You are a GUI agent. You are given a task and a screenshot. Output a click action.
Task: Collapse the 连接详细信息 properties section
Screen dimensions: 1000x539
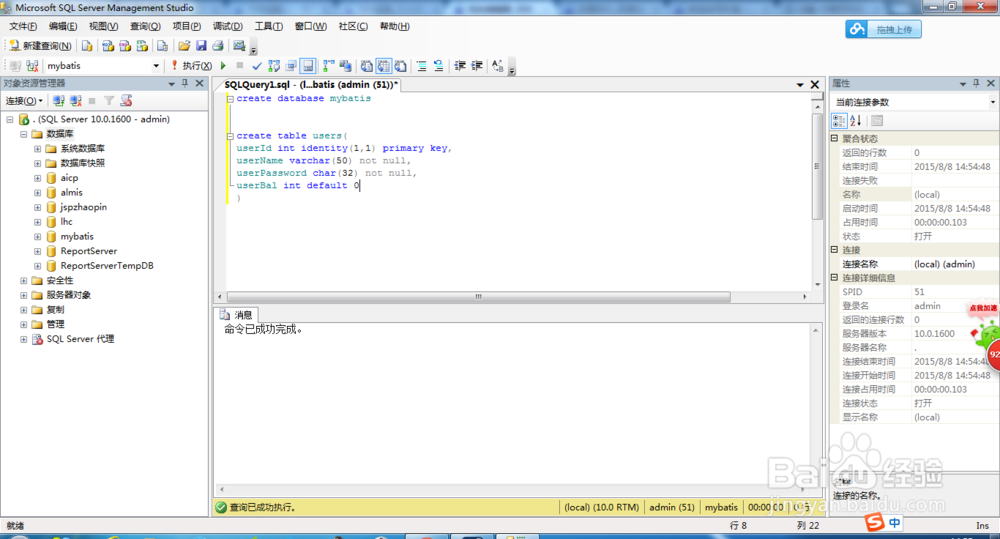click(834, 277)
